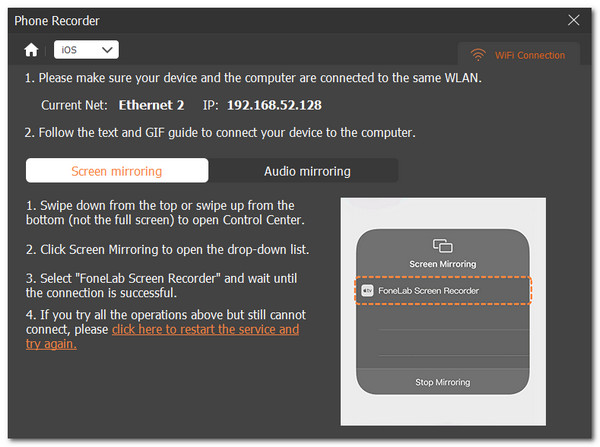
Task: Switch to the WiFi Connection tab
Action: (519, 54)
